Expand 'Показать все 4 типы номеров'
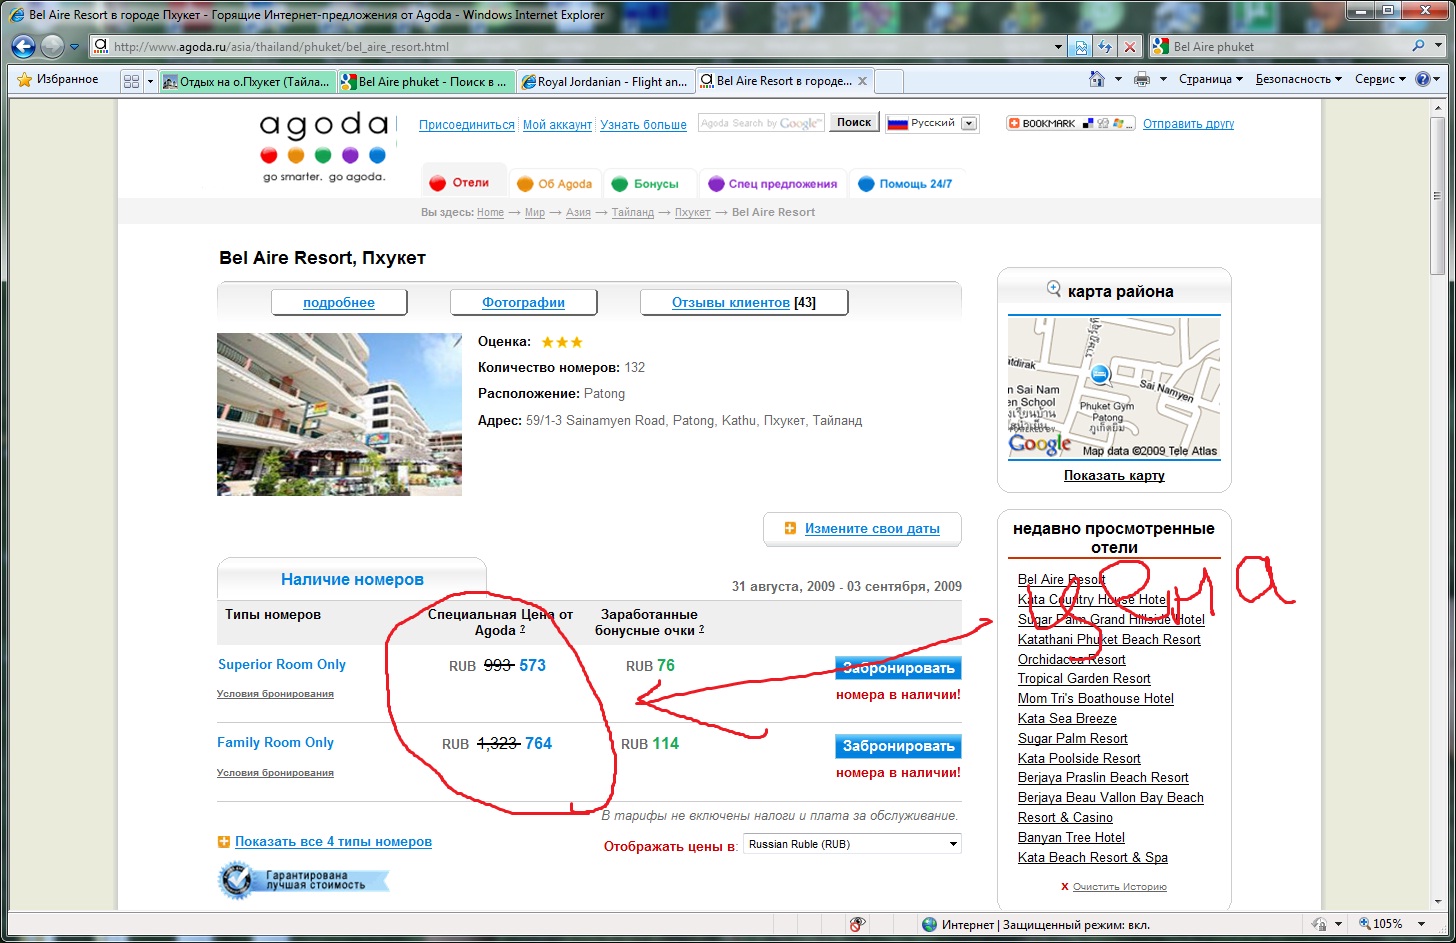This screenshot has height=943, width=1456. pos(333,841)
